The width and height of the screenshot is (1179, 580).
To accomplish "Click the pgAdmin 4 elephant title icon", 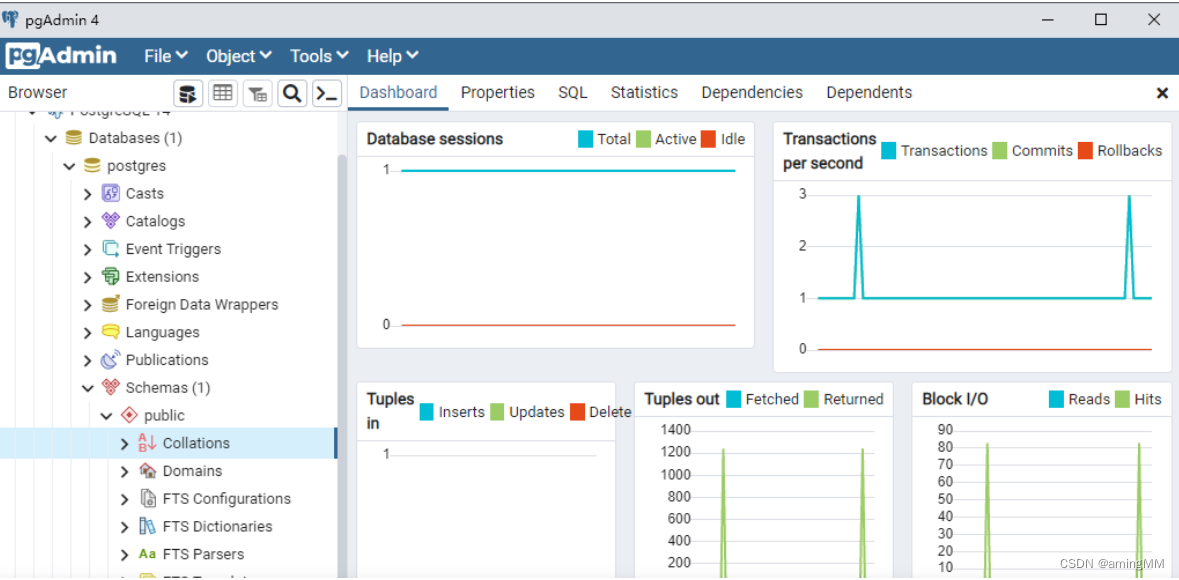I will tap(11, 19).
